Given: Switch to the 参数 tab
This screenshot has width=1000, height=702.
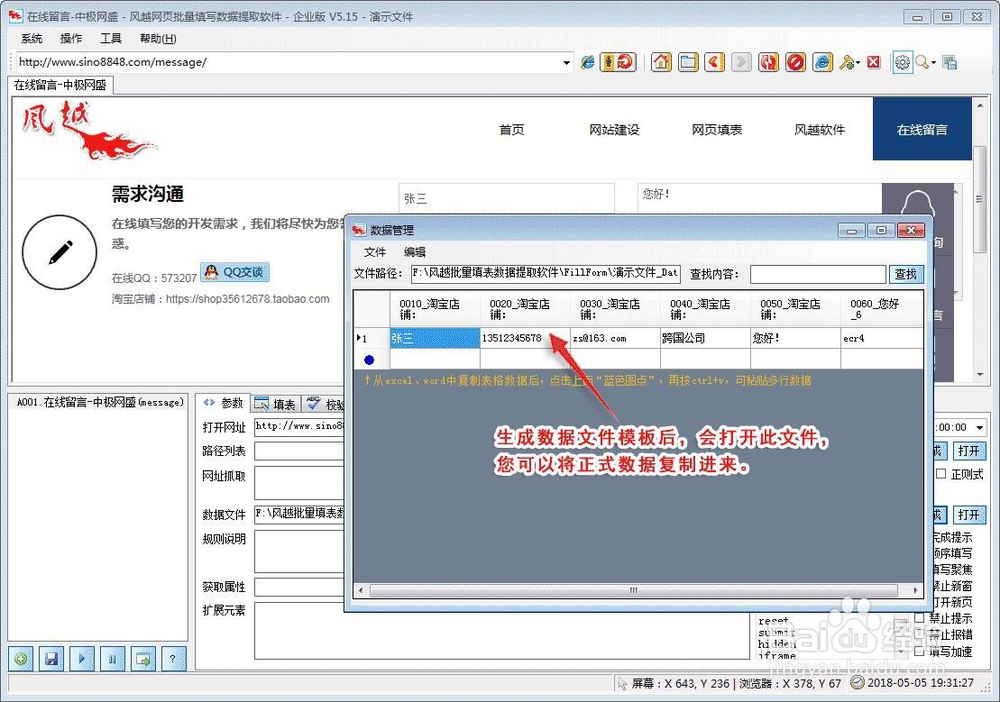Looking at the screenshot, I should pyautogui.click(x=224, y=403).
